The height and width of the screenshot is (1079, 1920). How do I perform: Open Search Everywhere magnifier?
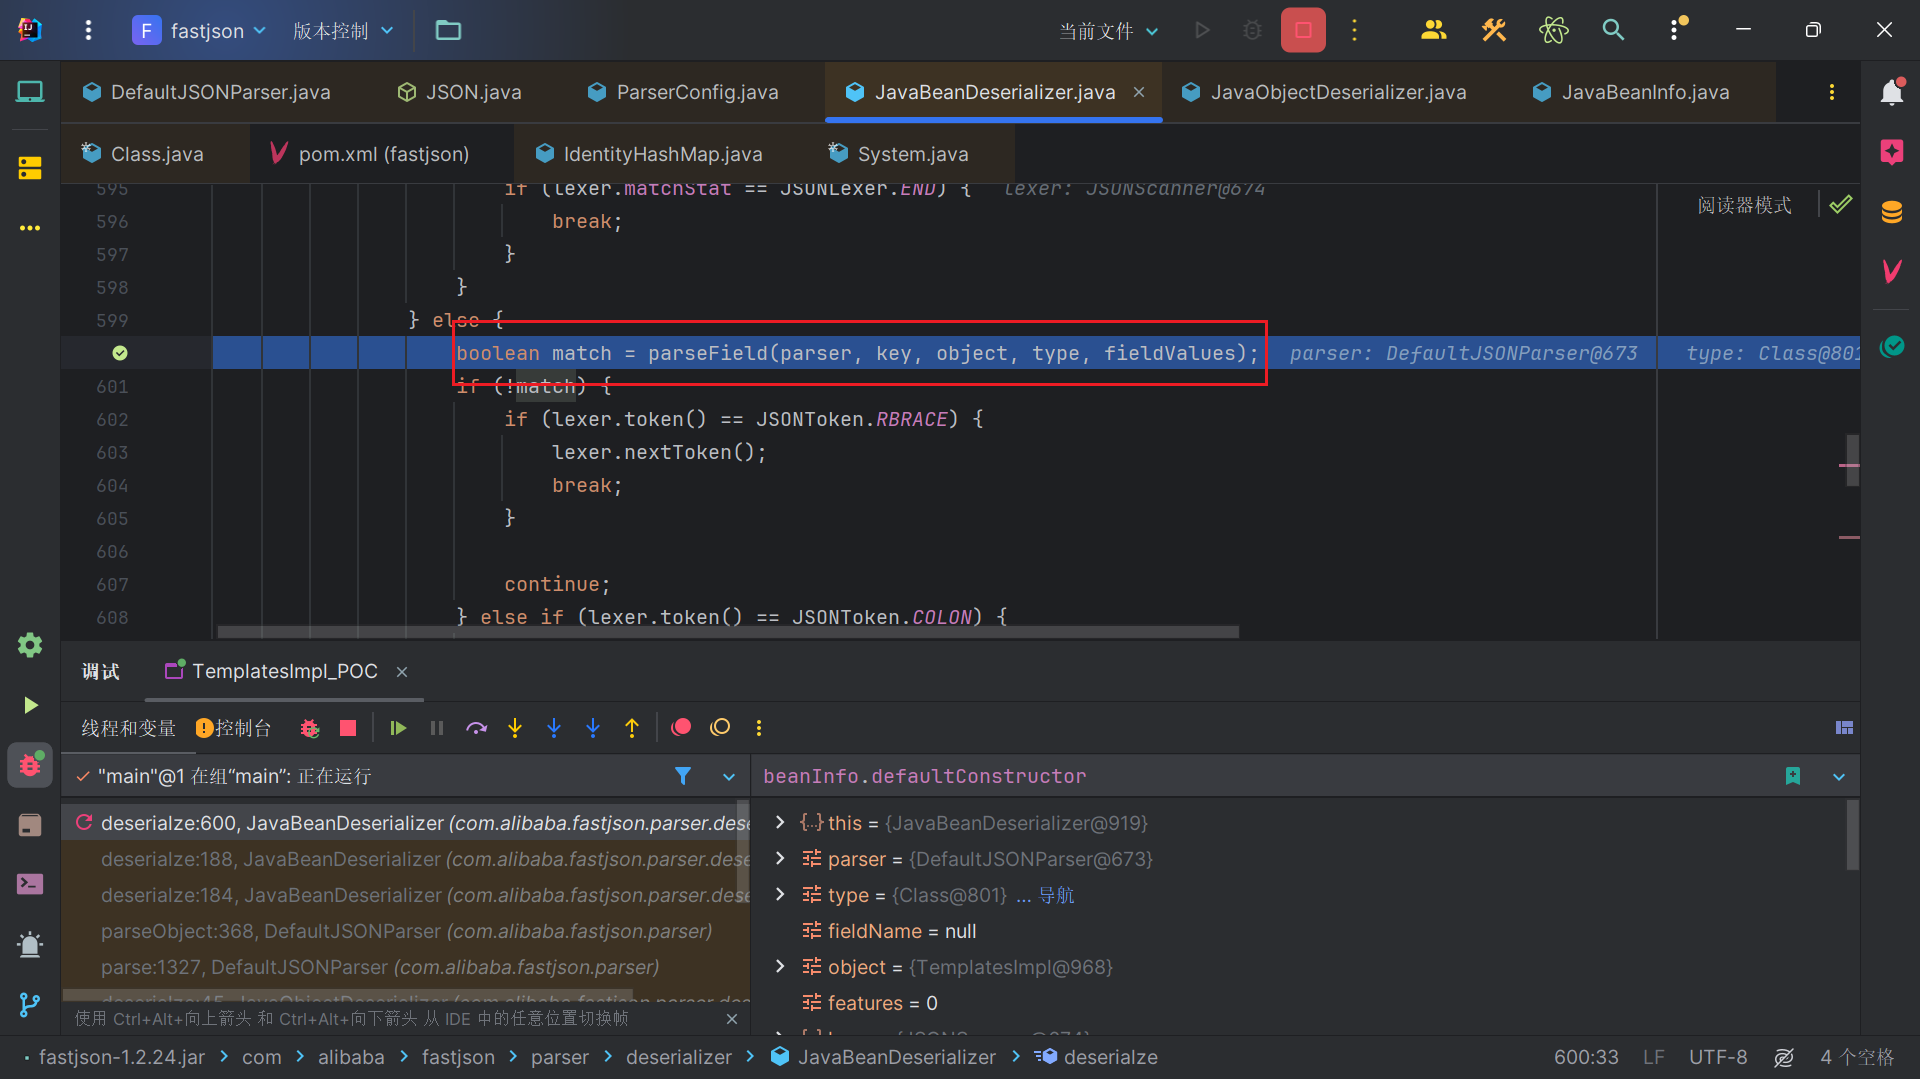click(x=1613, y=30)
